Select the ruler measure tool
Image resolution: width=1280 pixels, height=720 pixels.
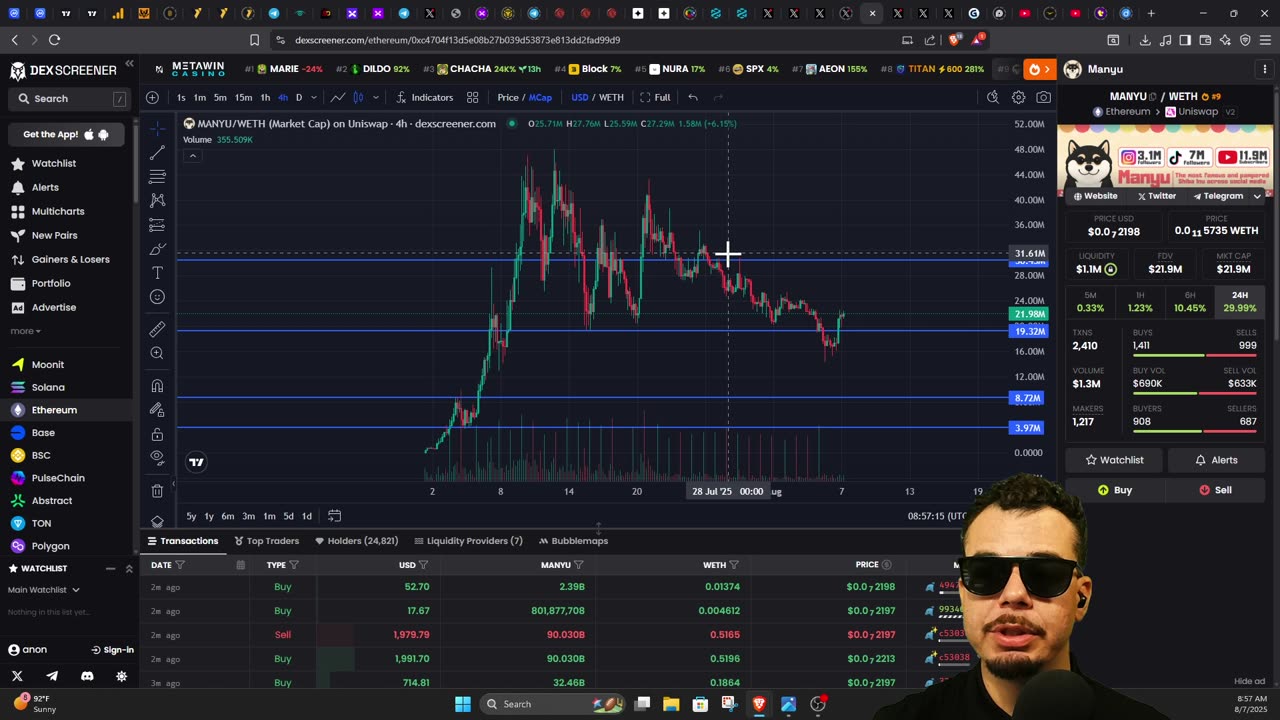click(157, 329)
